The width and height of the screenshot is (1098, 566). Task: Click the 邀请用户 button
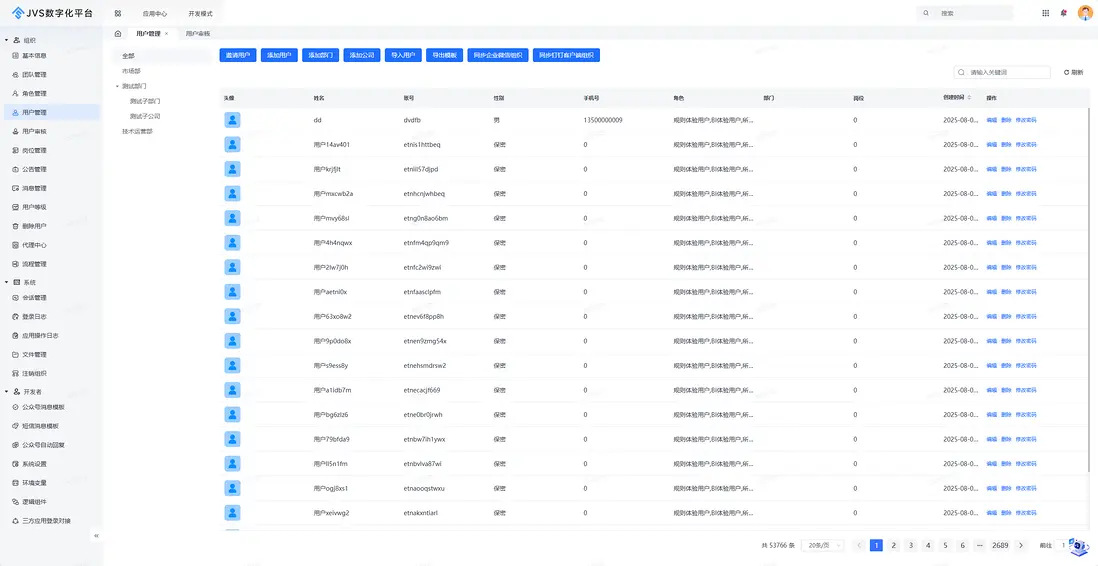pos(238,55)
